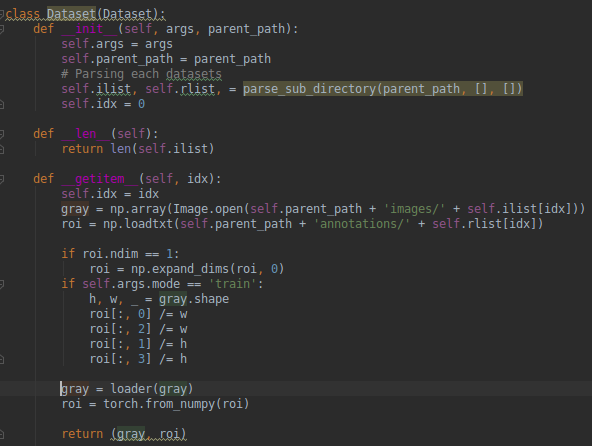
Task: Place cursor on the # Parsing each datasets comment
Action: pyautogui.click(x=142, y=74)
